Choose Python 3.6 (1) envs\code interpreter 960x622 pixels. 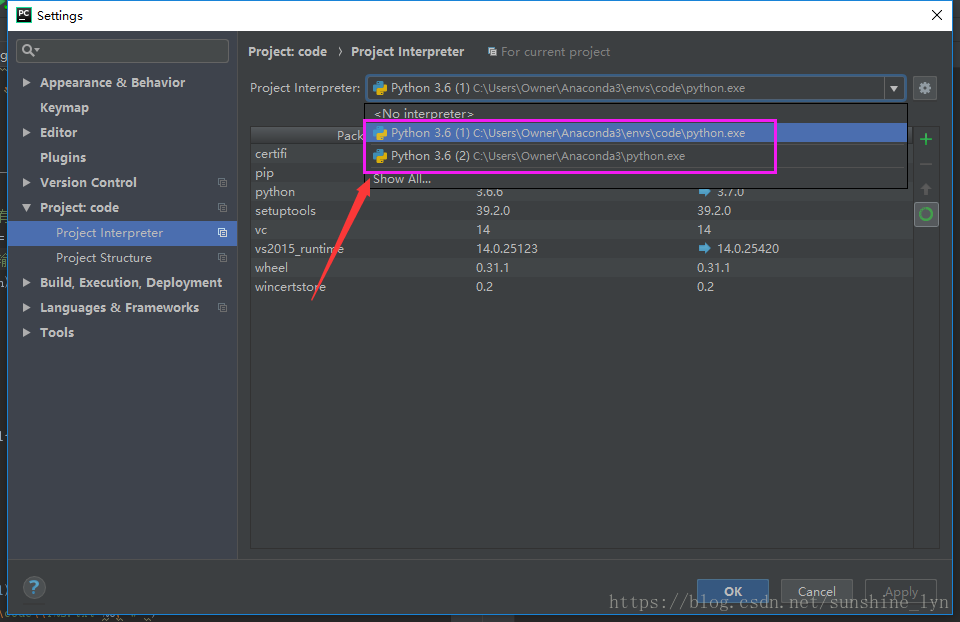[636, 133]
